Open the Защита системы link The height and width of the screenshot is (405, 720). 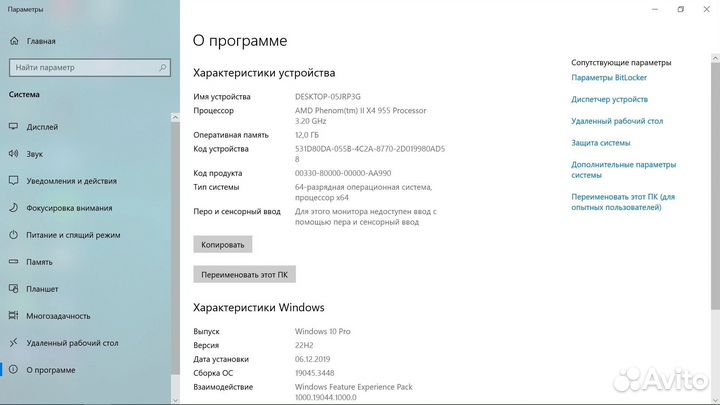click(x=601, y=143)
